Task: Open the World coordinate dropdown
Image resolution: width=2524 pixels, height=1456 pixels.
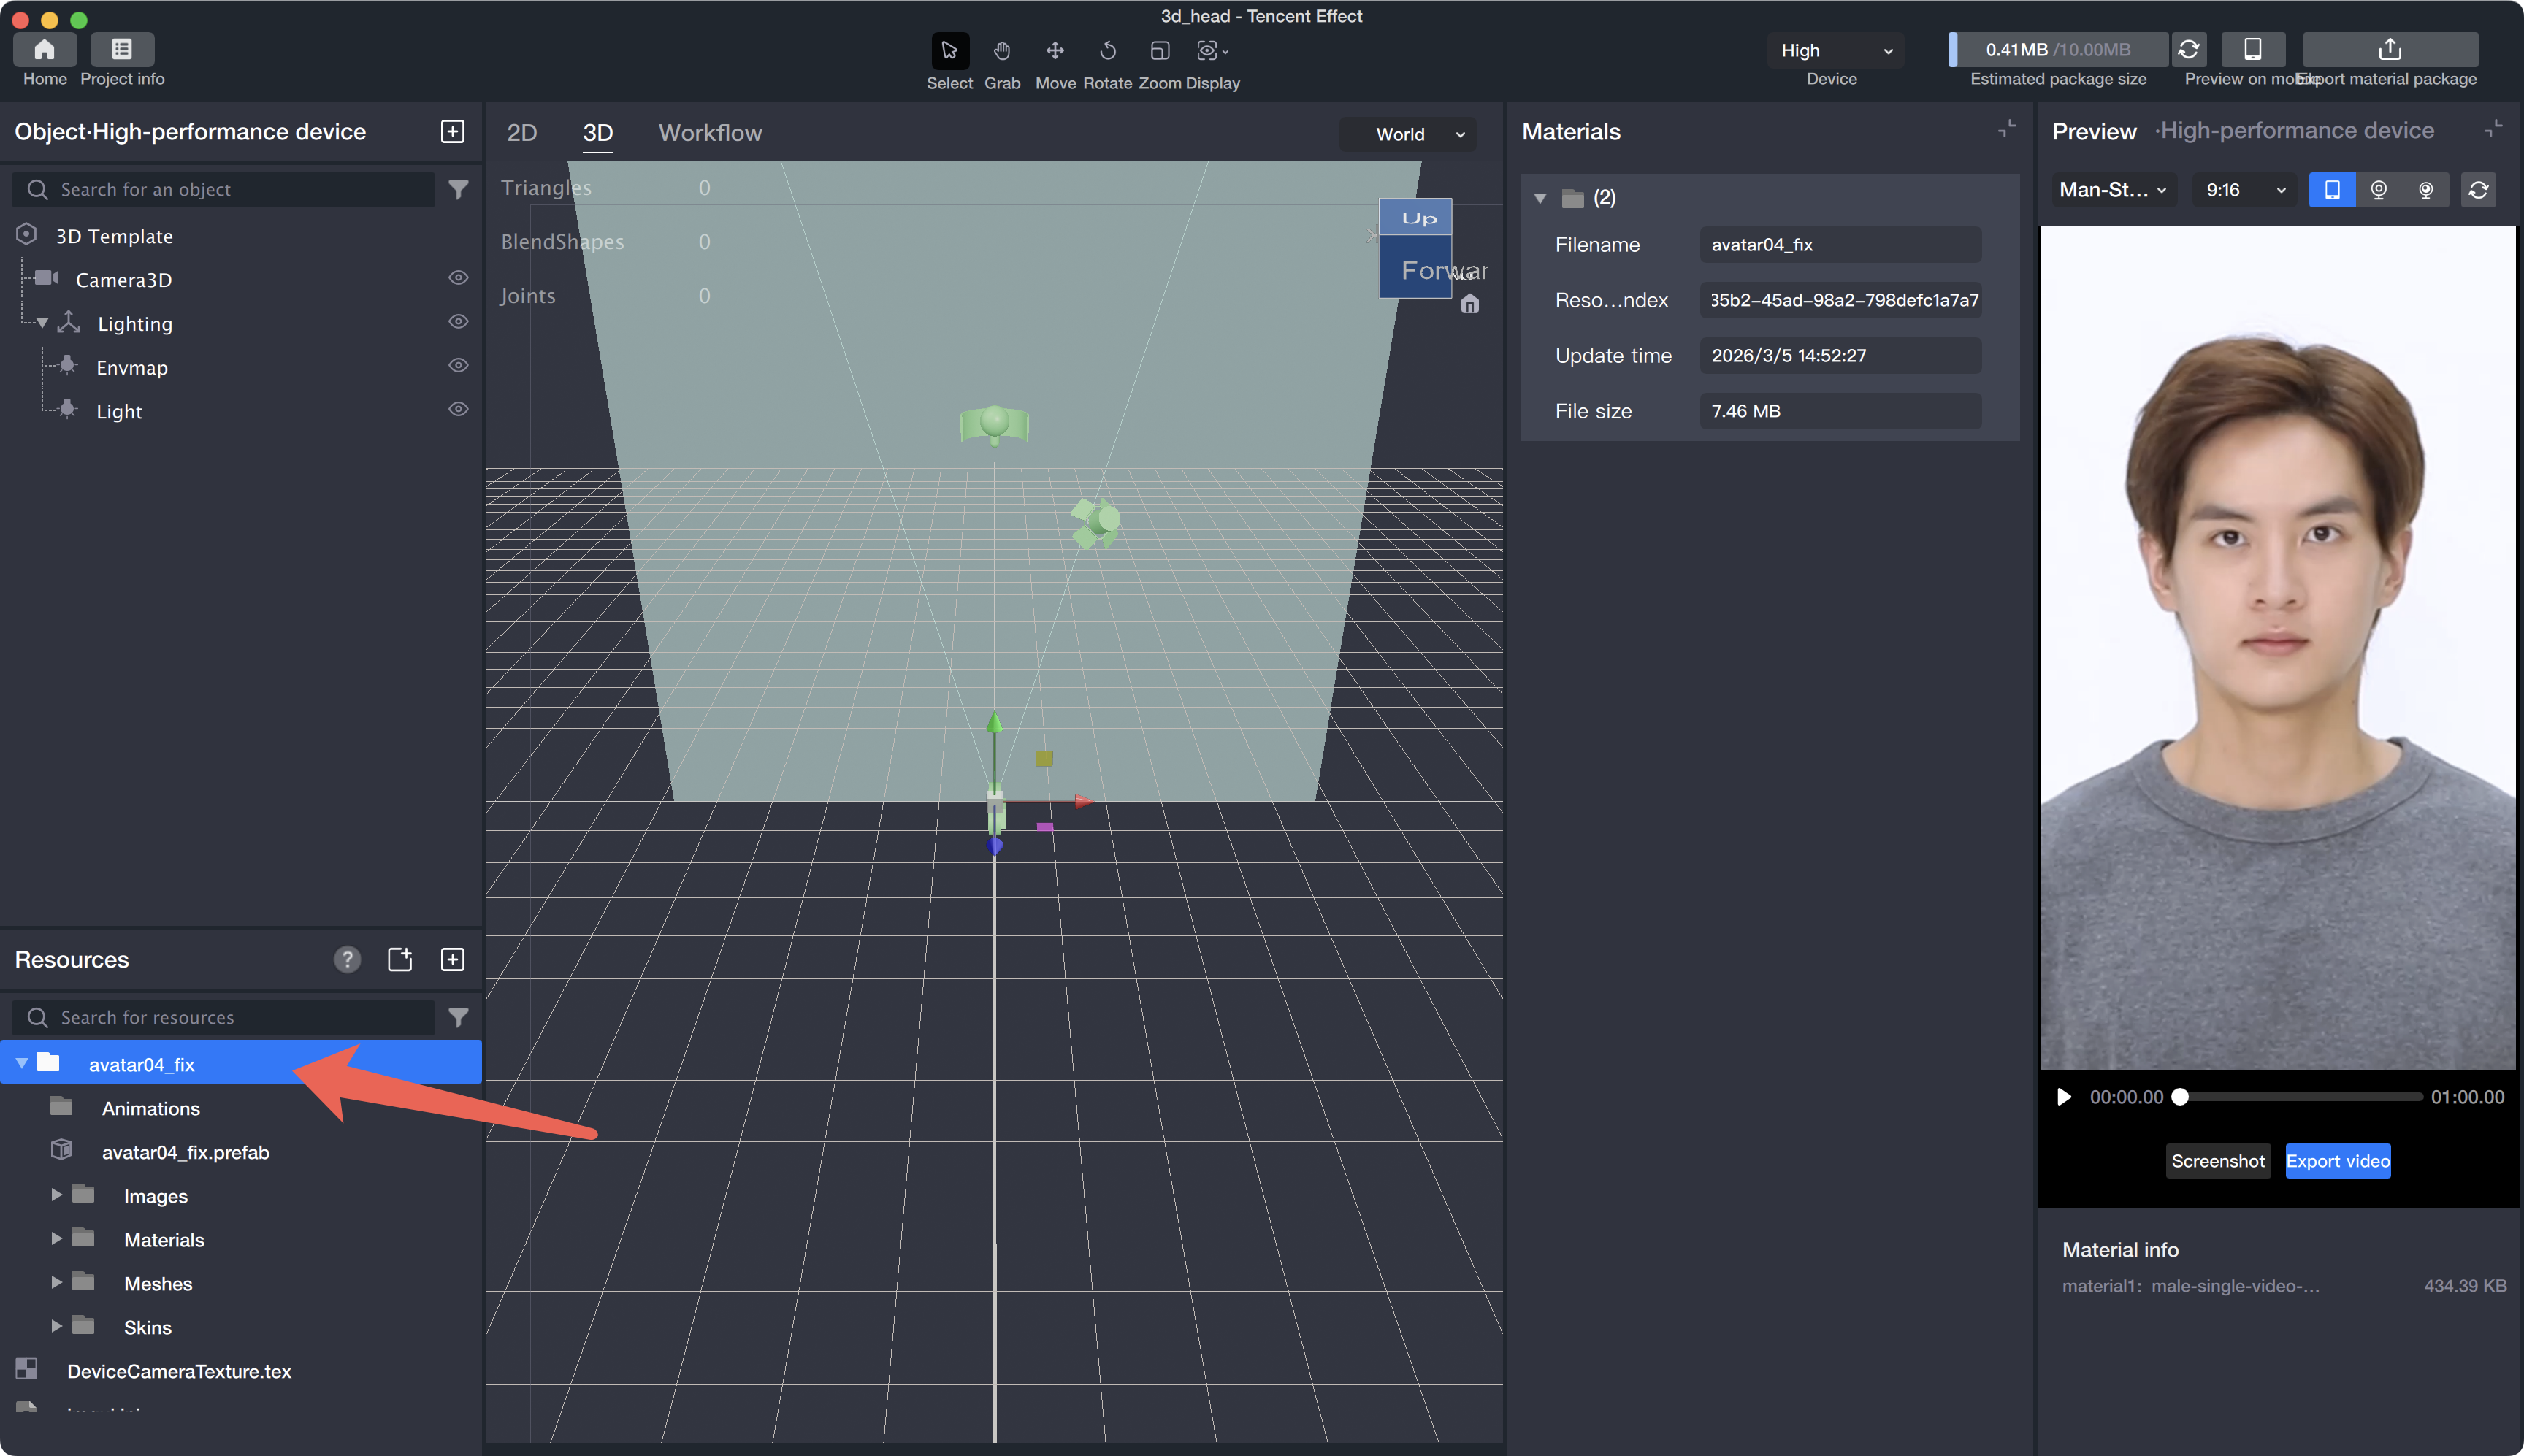Action: [1408, 134]
